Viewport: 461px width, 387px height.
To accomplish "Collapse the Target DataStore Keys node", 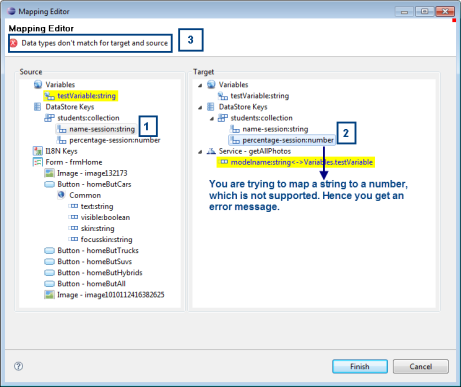I will click(x=200, y=107).
